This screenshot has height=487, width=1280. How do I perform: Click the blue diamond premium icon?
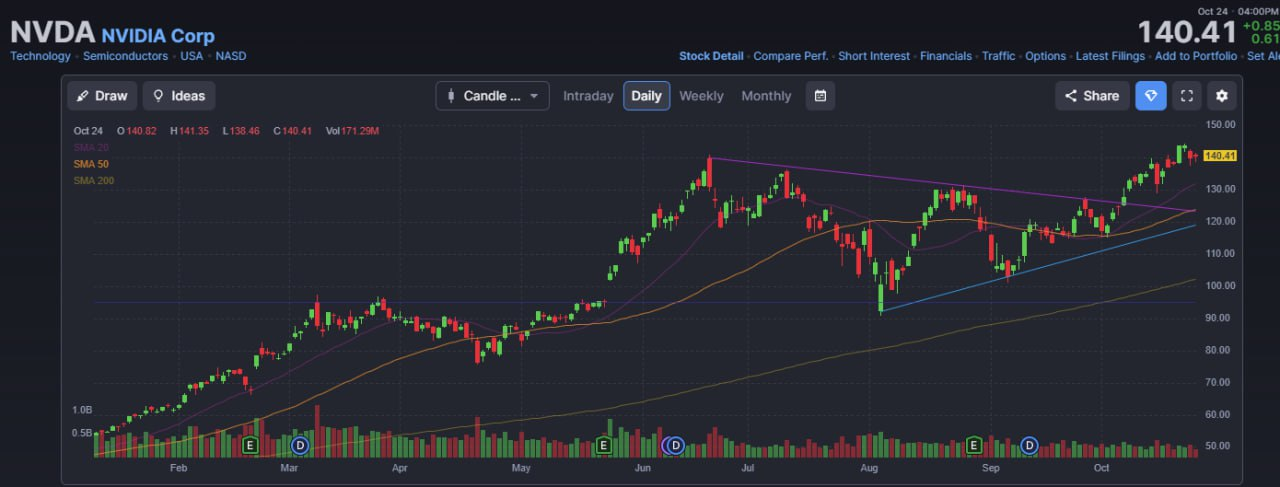[1150, 96]
